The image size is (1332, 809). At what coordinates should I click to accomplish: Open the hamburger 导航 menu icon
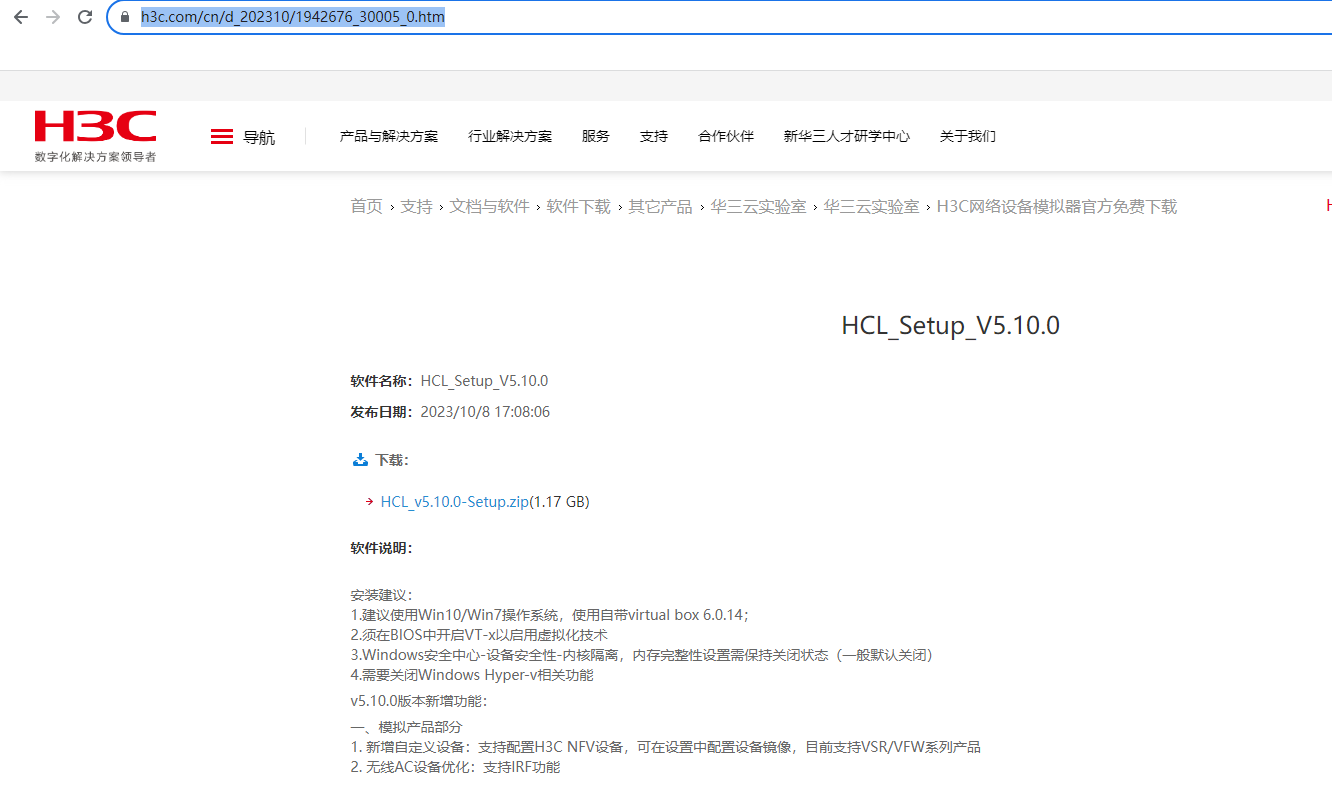[222, 137]
